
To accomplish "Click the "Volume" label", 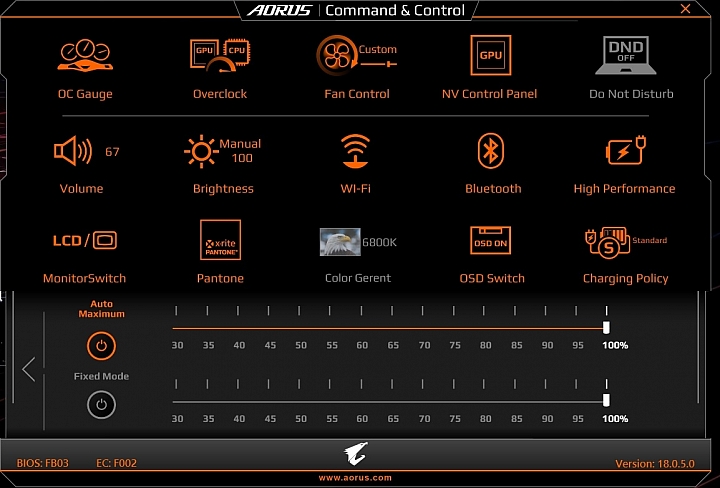I will pyautogui.click(x=81, y=189).
